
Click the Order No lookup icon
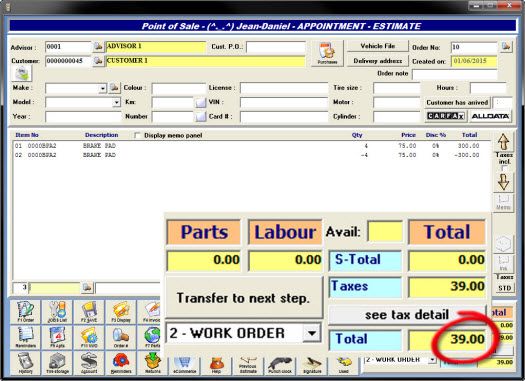(x=506, y=47)
